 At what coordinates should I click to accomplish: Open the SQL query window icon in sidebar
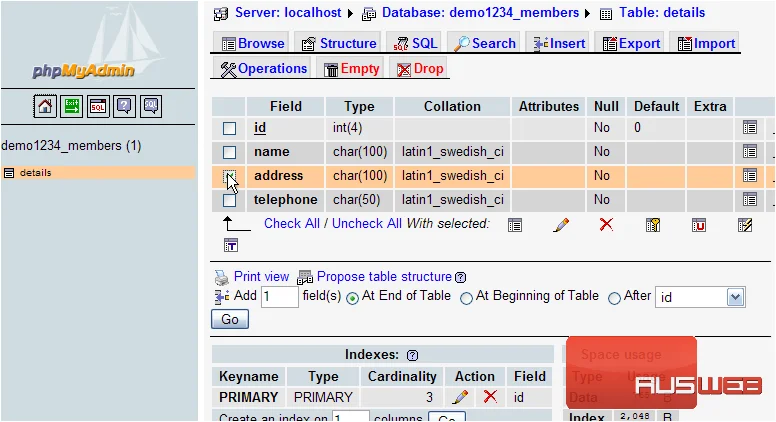point(98,106)
